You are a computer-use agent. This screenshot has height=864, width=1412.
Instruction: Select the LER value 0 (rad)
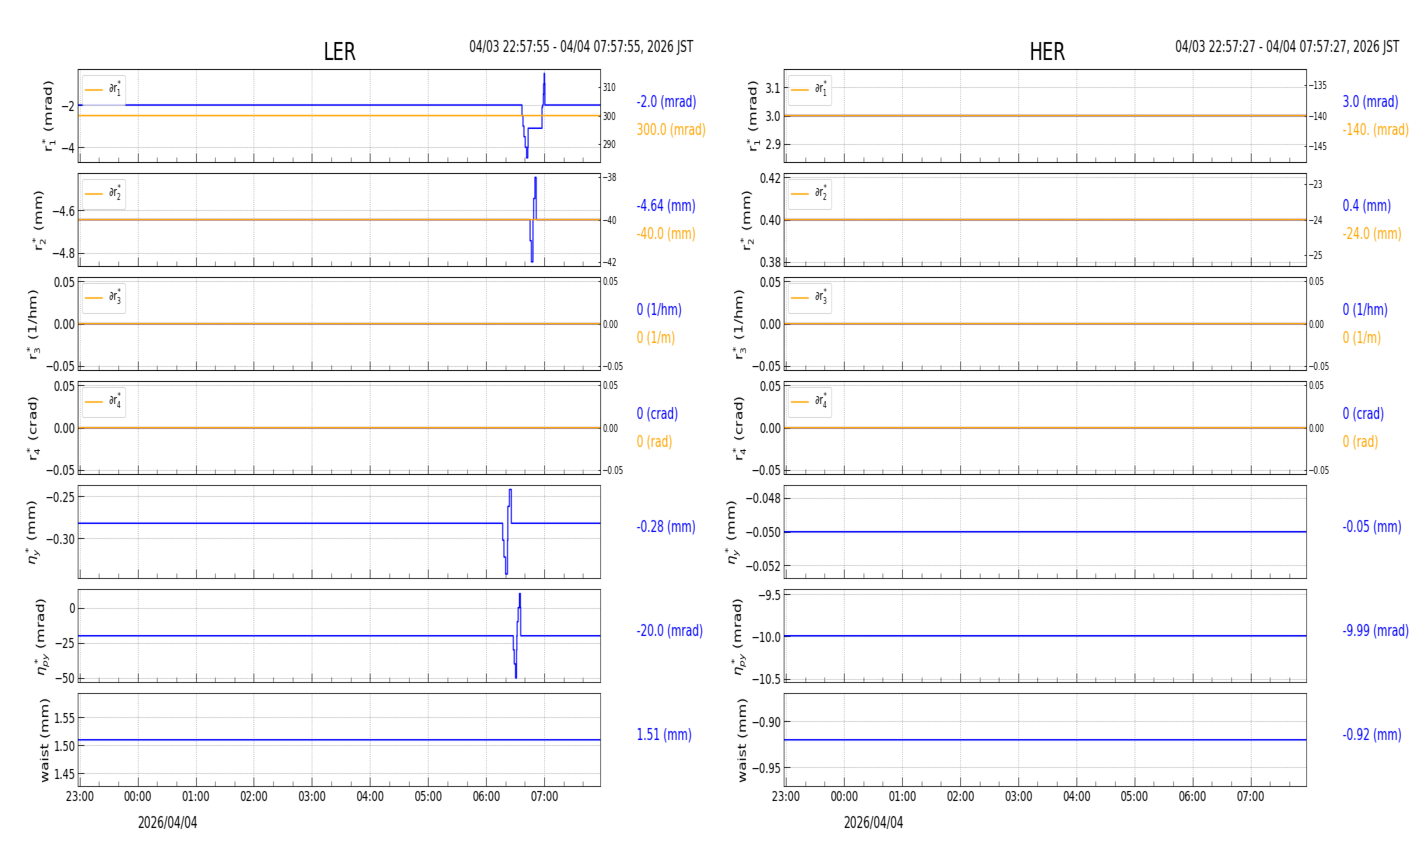point(654,442)
